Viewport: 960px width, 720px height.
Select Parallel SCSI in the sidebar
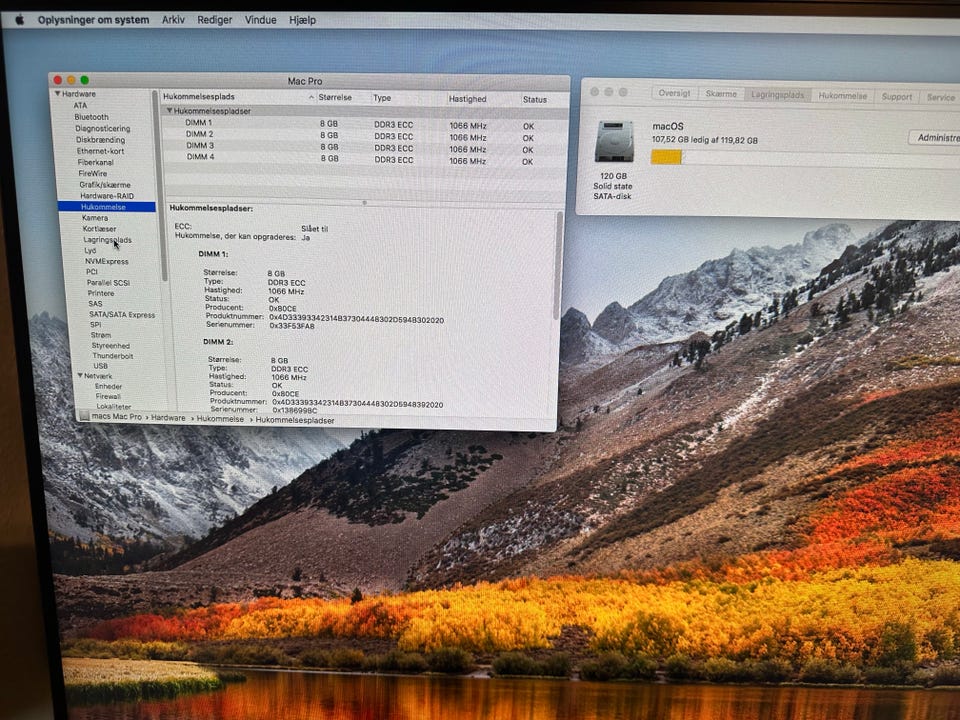[108, 283]
